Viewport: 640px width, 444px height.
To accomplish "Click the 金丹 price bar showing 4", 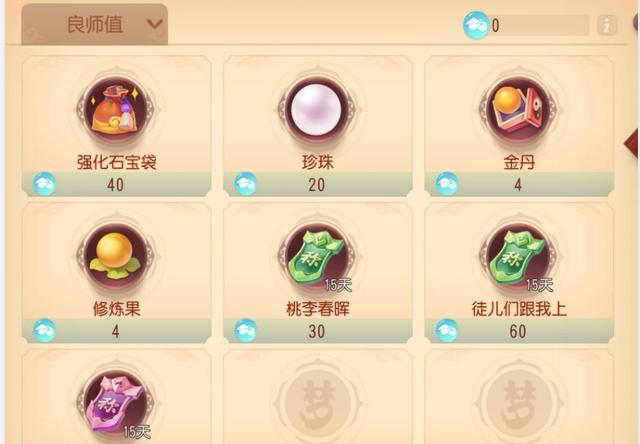I will pos(519,184).
